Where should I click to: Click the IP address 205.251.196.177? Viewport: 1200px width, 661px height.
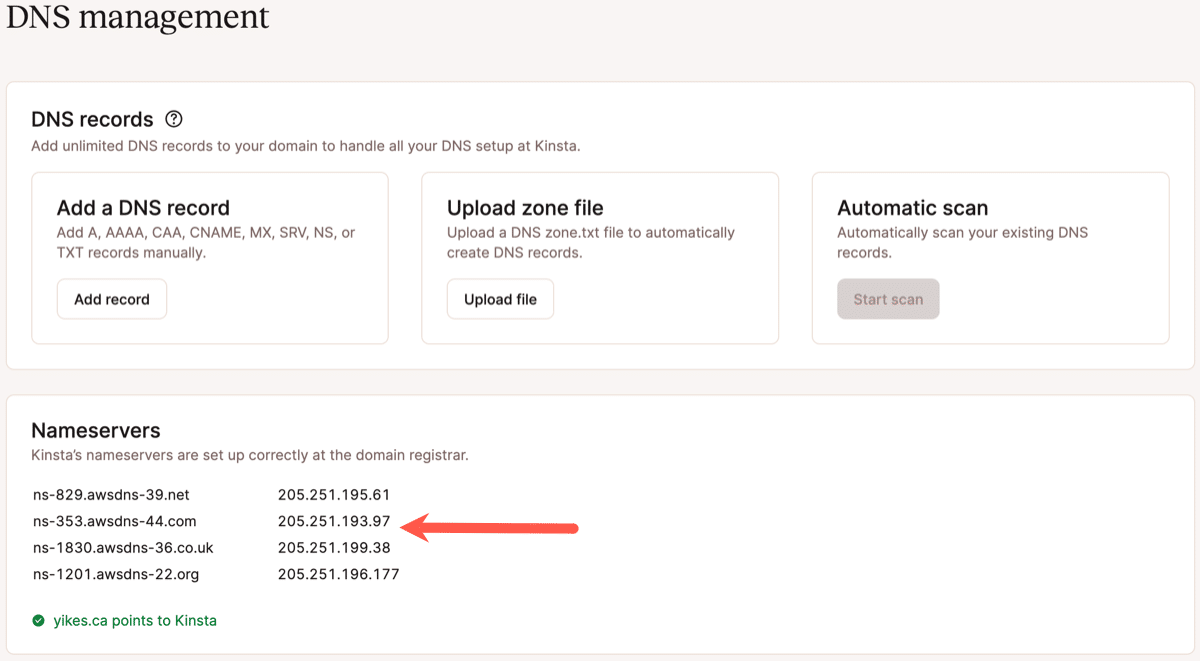338,574
